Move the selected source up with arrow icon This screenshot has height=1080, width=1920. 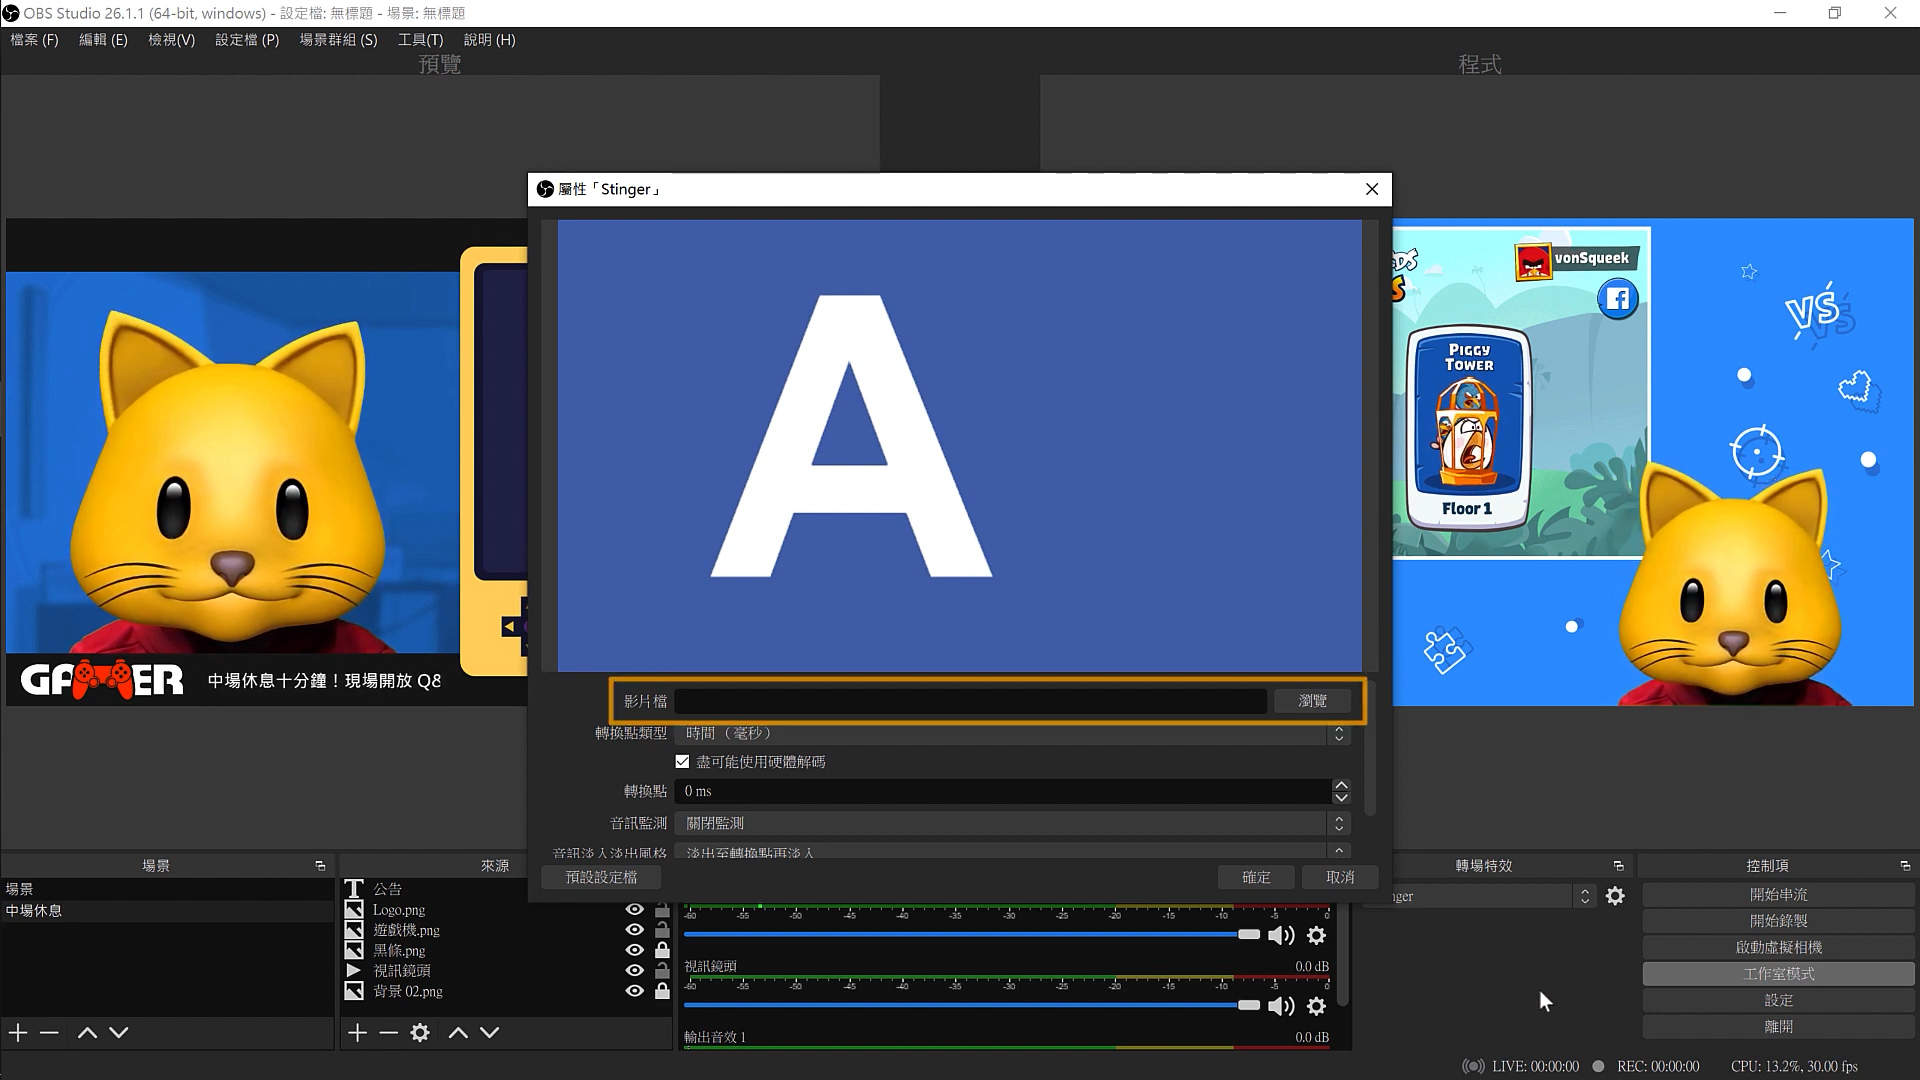pyautogui.click(x=458, y=1032)
